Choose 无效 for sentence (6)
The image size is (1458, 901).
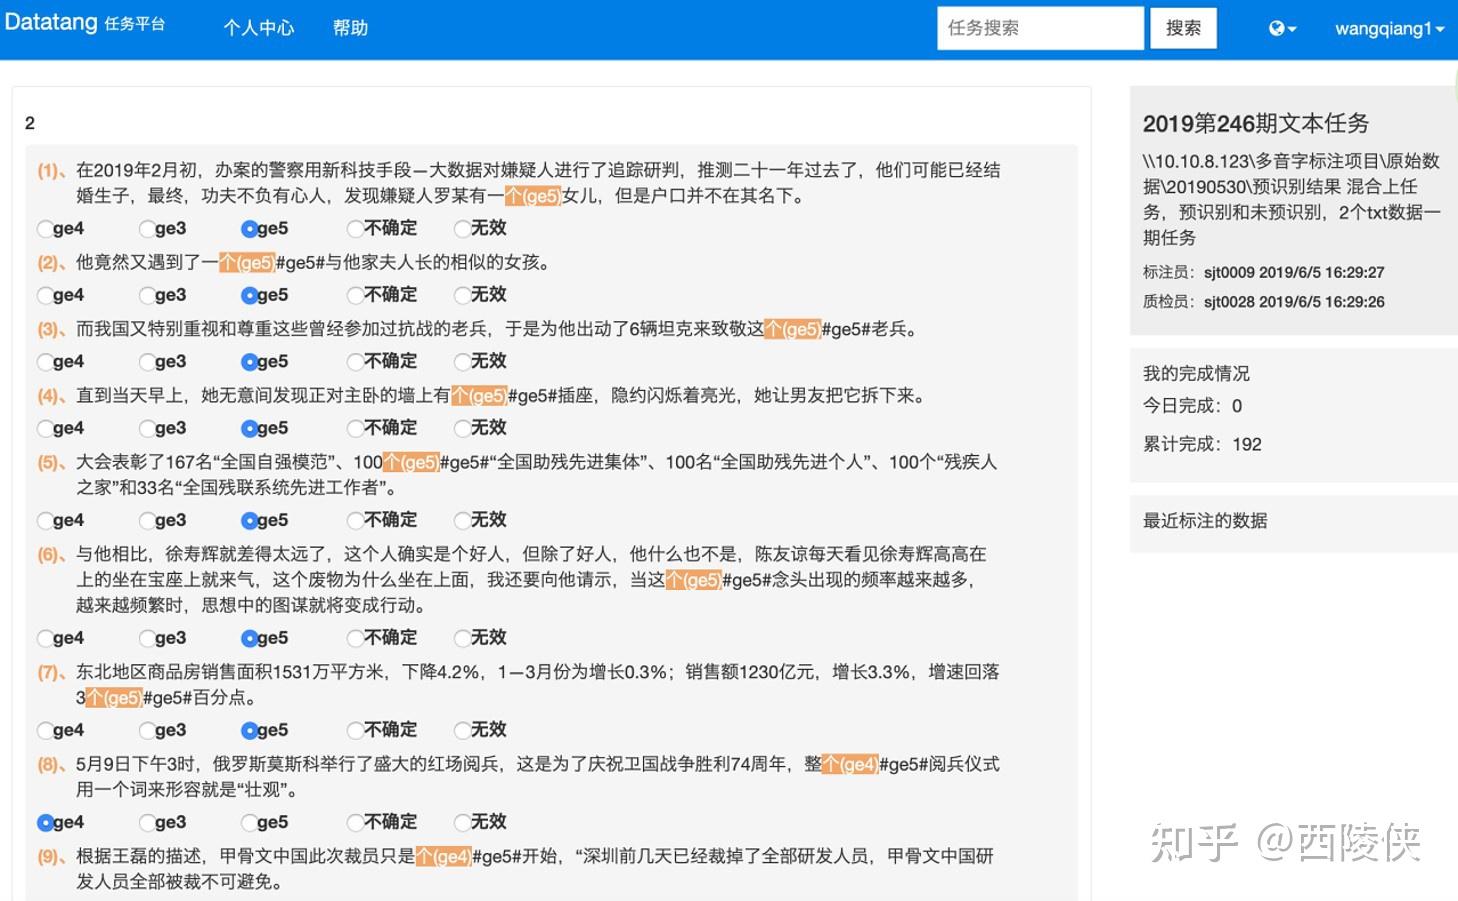pos(462,638)
